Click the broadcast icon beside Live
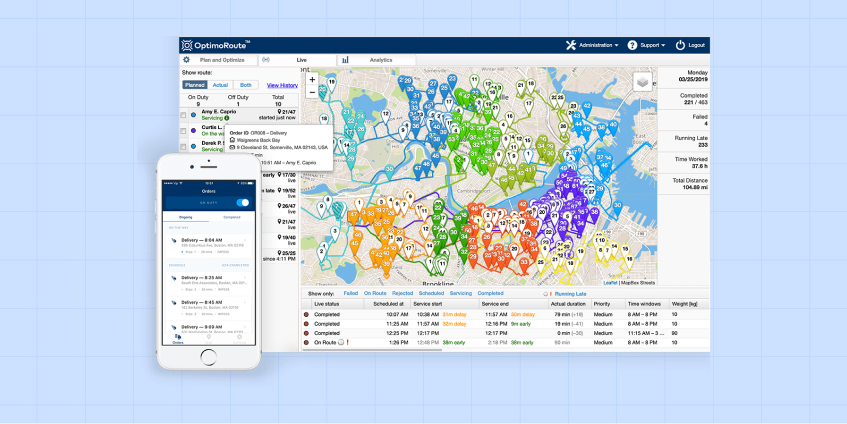This screenshot has width=847, height=424. pos(266,60)
